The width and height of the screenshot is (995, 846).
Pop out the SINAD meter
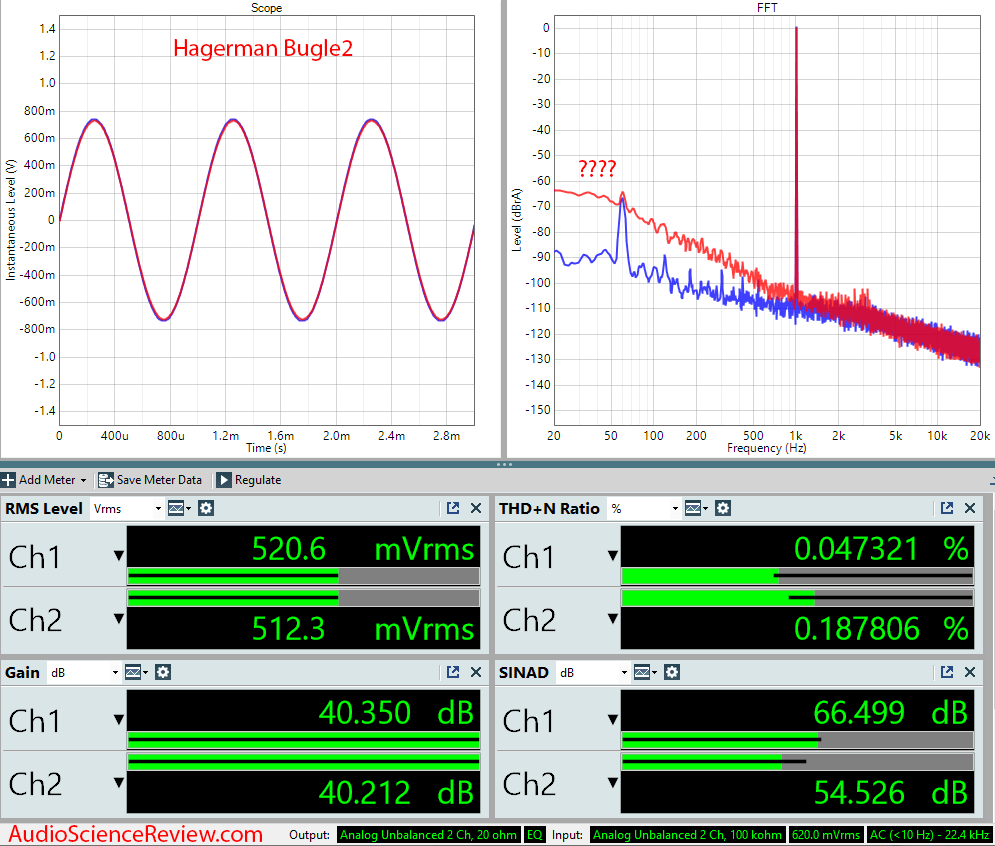coord(947,671)
